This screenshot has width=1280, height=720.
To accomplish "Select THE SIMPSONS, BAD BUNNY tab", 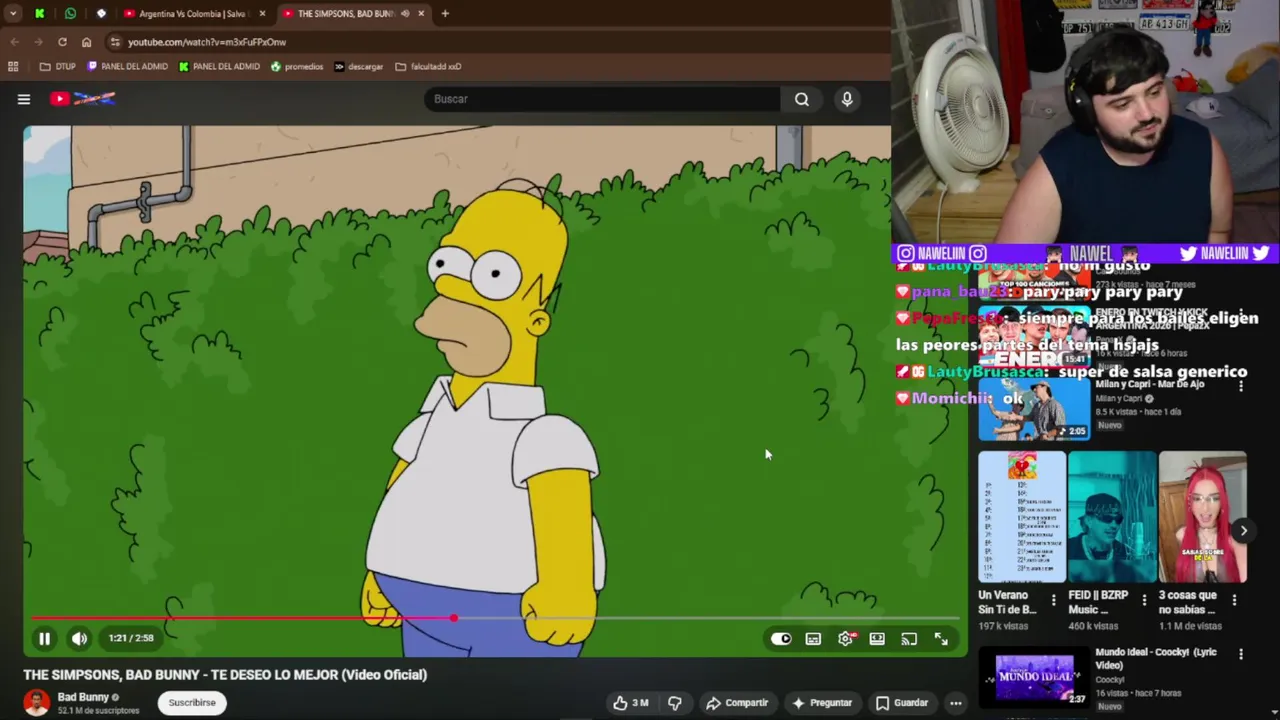I will [x=346, y=14].
